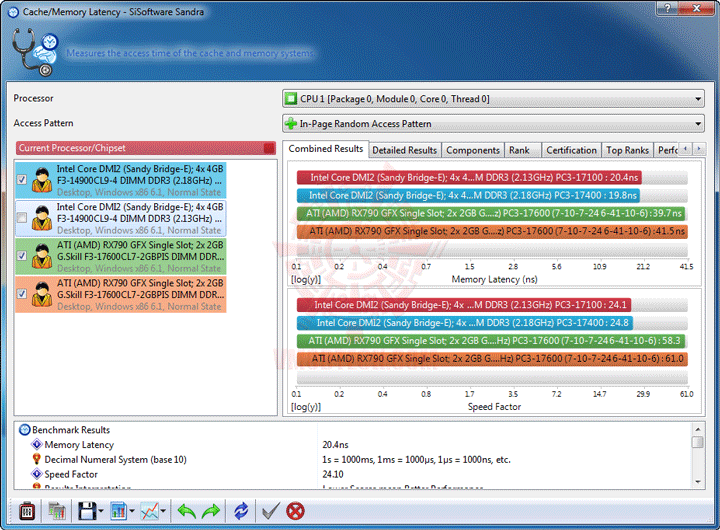Click the Current Processor/Chipset header bar
The width and height of the screenshot is (720, 530).
[146, 148]
